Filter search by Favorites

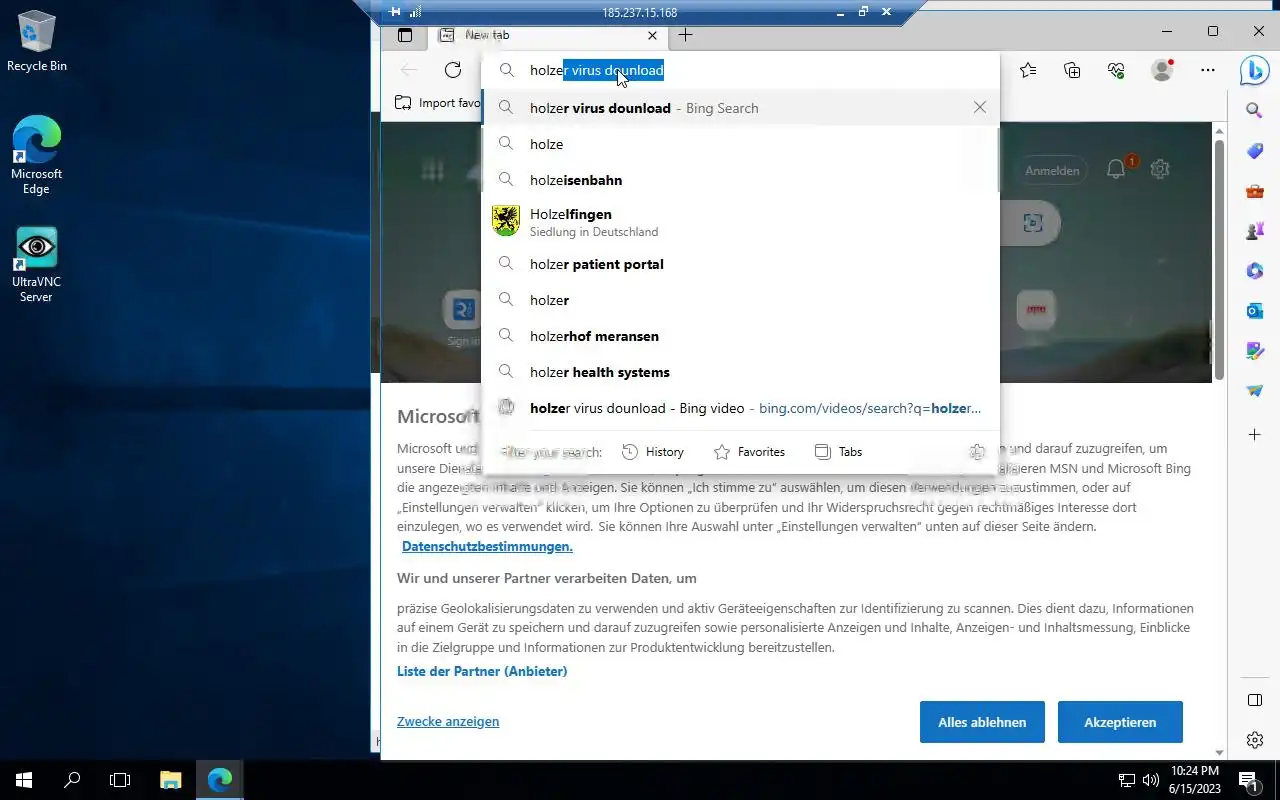tap(749, 452)
